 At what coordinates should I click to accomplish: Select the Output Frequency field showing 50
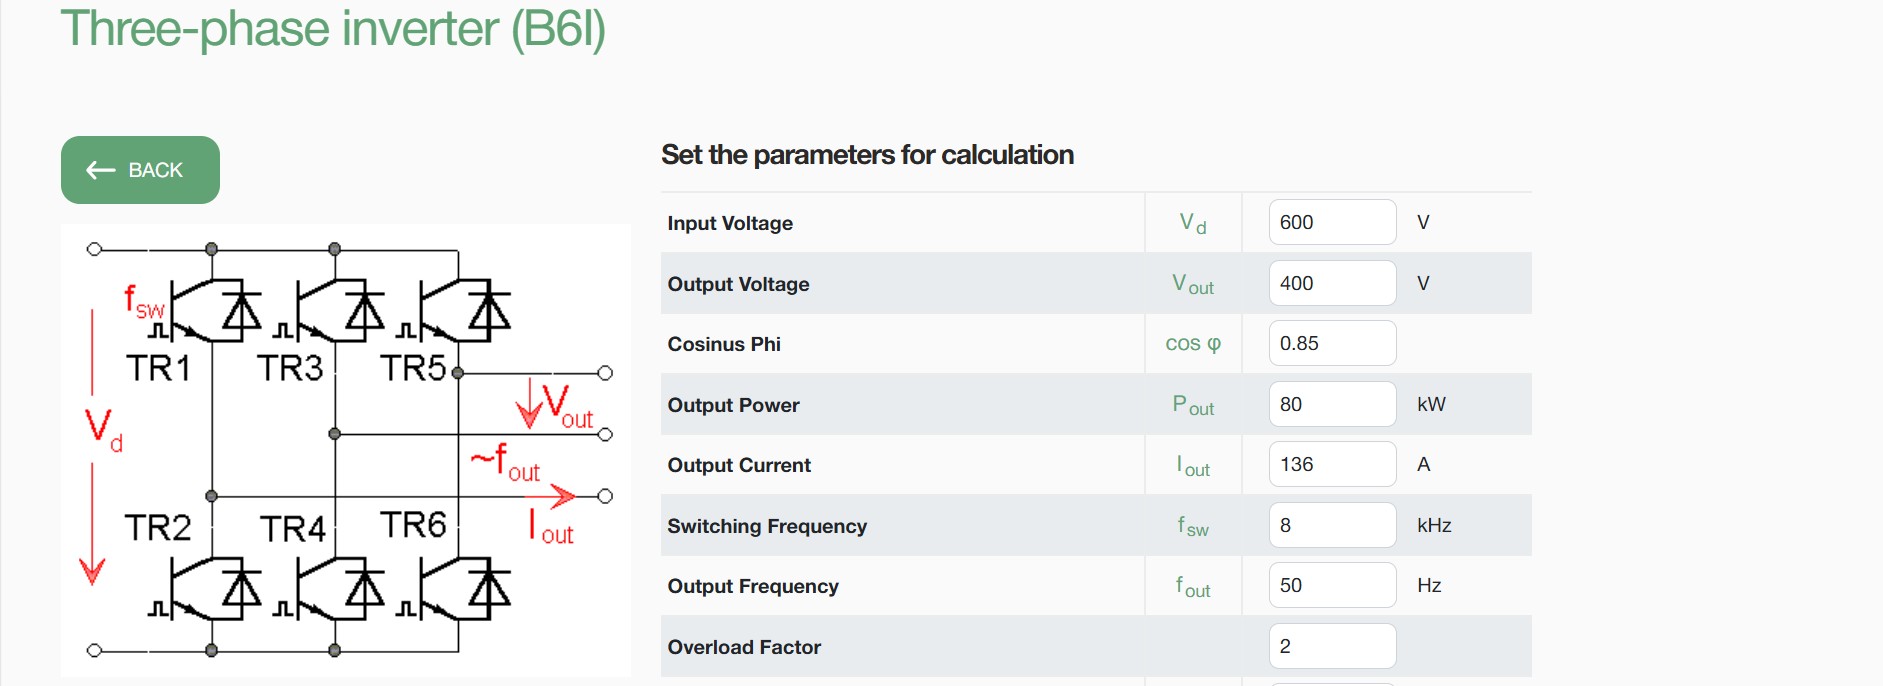pyautogui.click(x=1331, y=585)
